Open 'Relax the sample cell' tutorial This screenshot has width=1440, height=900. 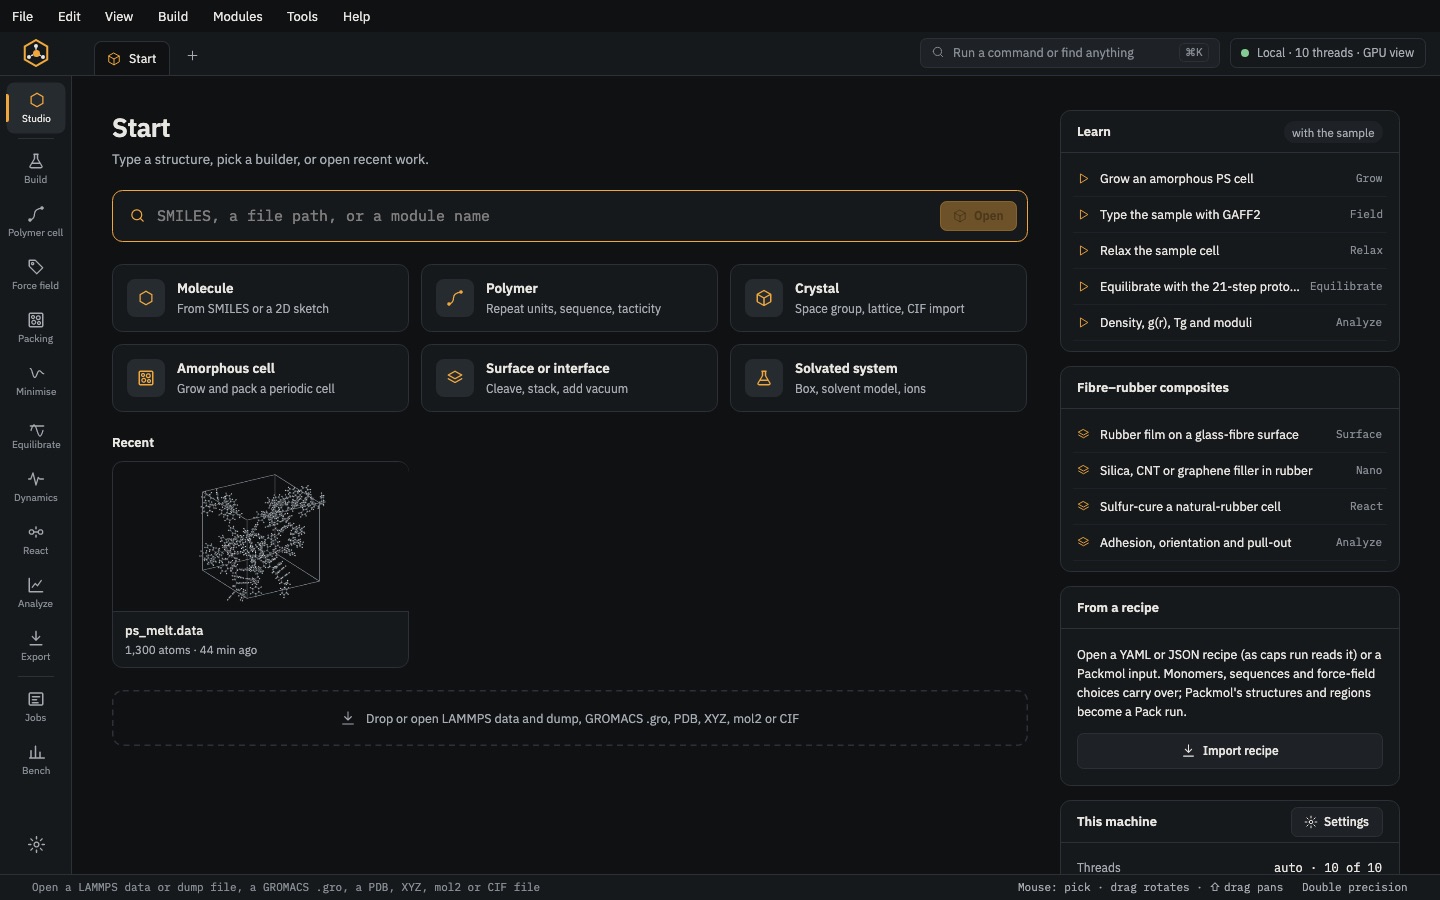1229,251
